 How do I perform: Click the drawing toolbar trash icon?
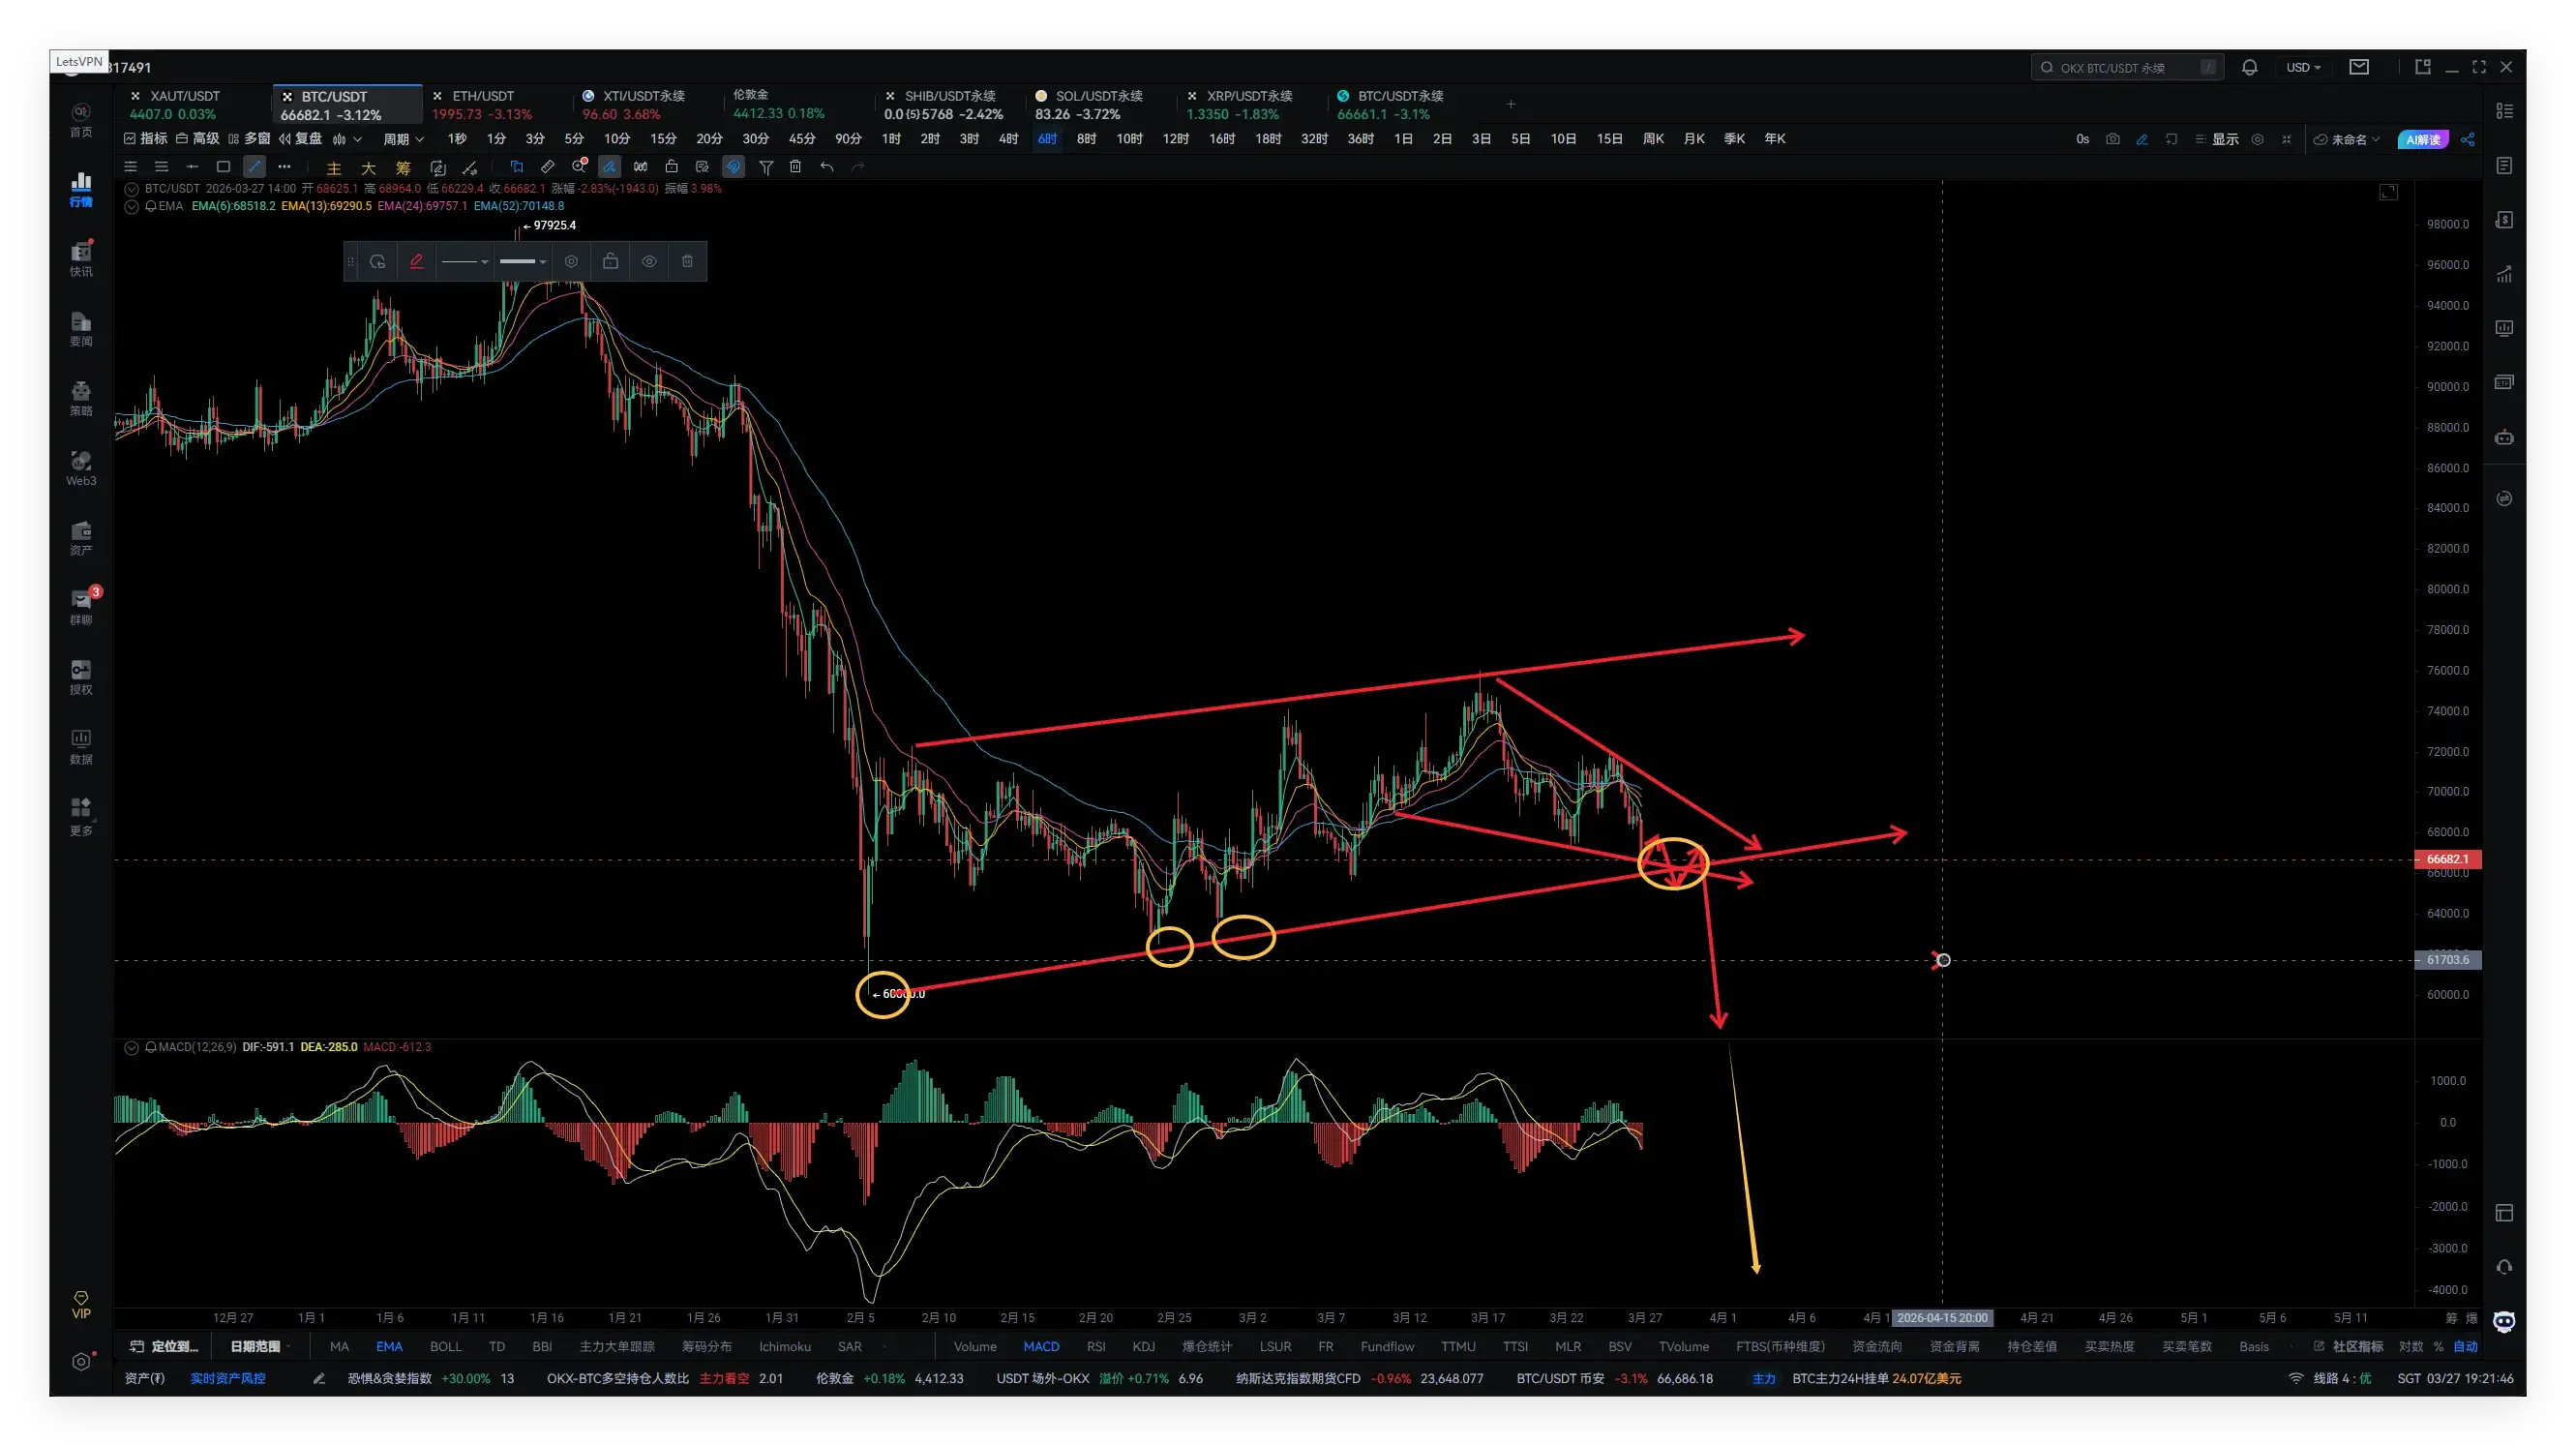[795, 167]
